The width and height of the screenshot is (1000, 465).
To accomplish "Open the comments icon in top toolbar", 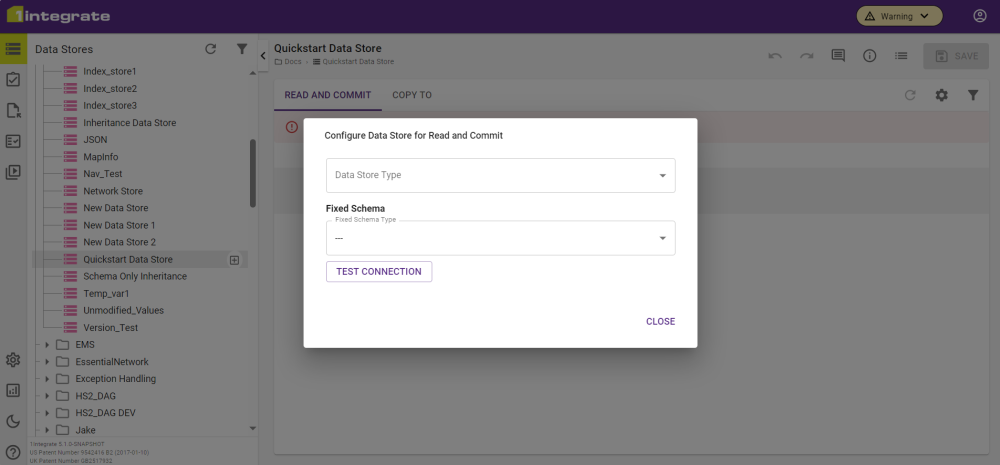I will [838, 56].
